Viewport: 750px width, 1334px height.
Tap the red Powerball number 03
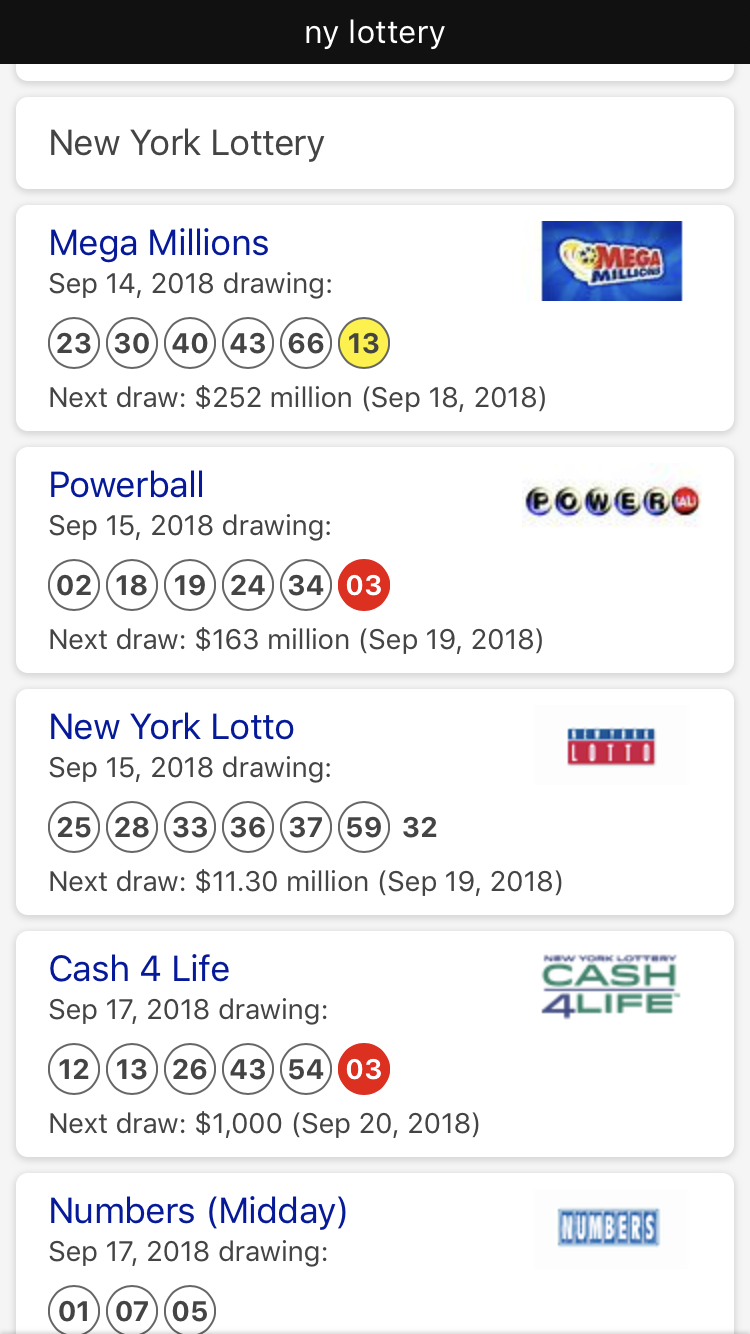click(x=364, y=586)
